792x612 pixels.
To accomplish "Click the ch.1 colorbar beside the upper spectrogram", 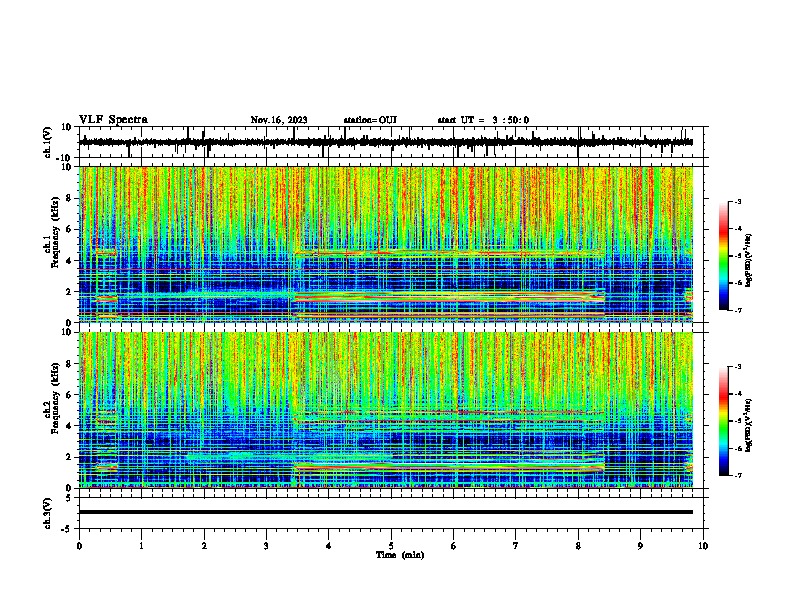I will 724,255.
